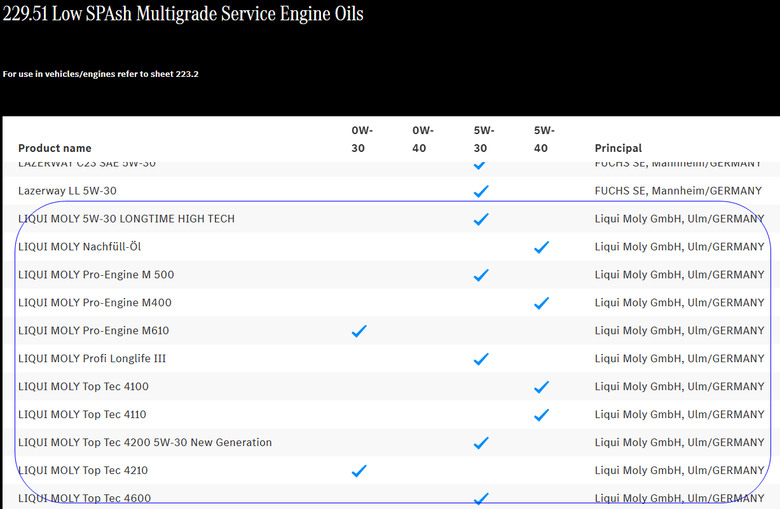Click the Principal cell in the Top Tec 4210 row
Image resolution: width=780 pixels, height=509 pixels.
(680, 470)
